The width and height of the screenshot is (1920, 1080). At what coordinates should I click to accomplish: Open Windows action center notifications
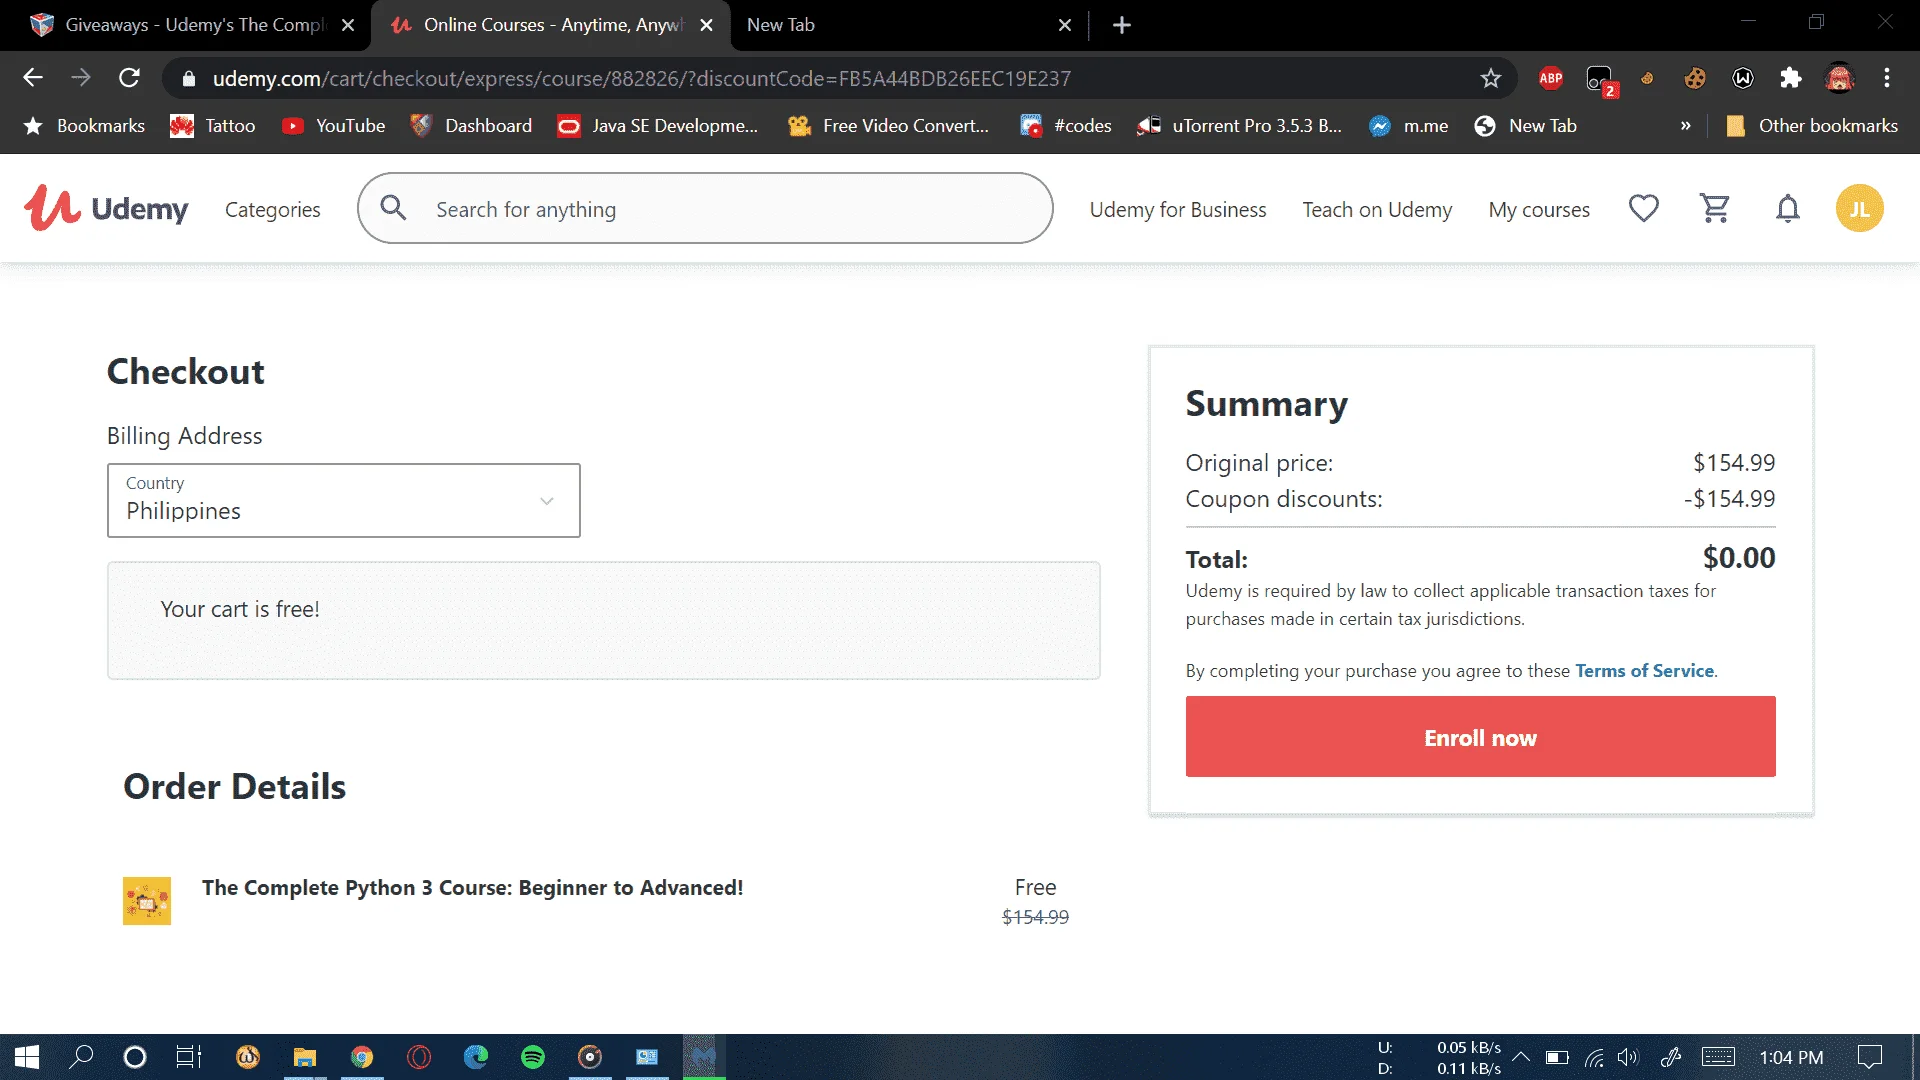1869,1057
